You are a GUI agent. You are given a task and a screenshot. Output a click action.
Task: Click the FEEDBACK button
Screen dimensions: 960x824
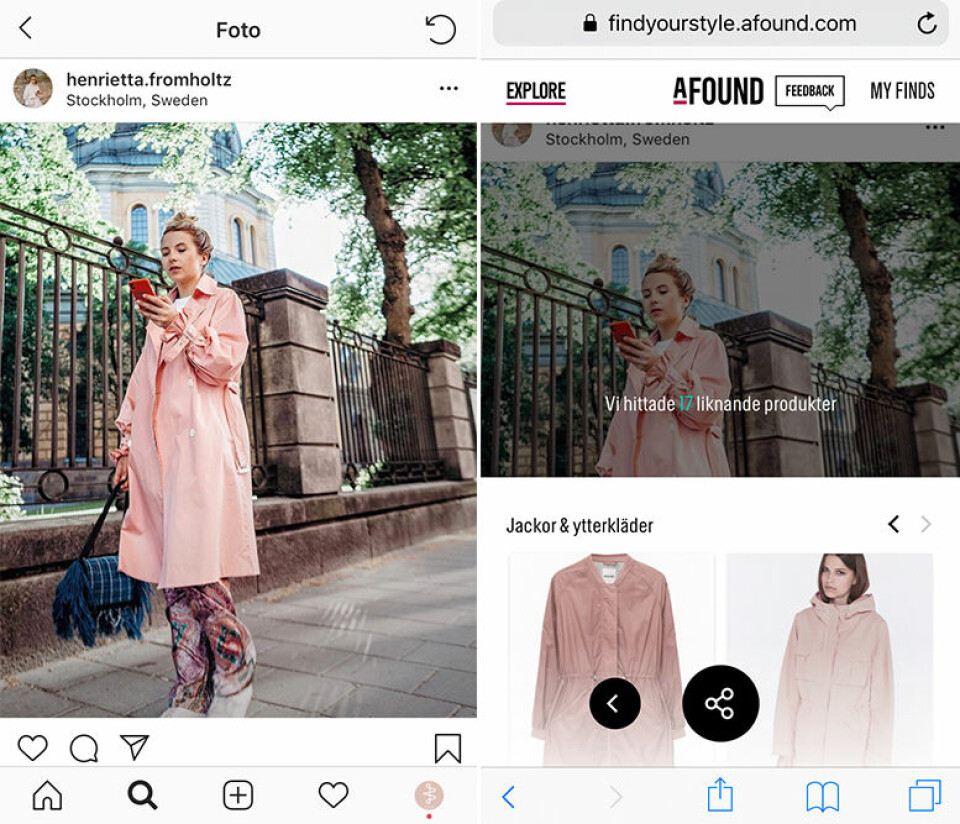tap(809, 91)
